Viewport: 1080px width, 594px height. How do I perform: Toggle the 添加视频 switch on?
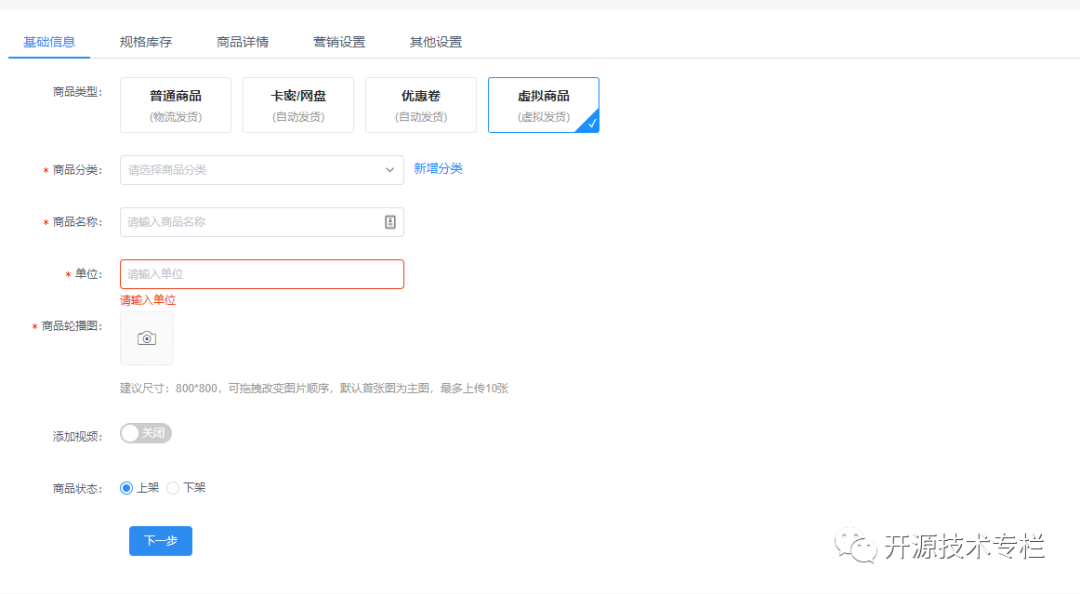point(146,433)
